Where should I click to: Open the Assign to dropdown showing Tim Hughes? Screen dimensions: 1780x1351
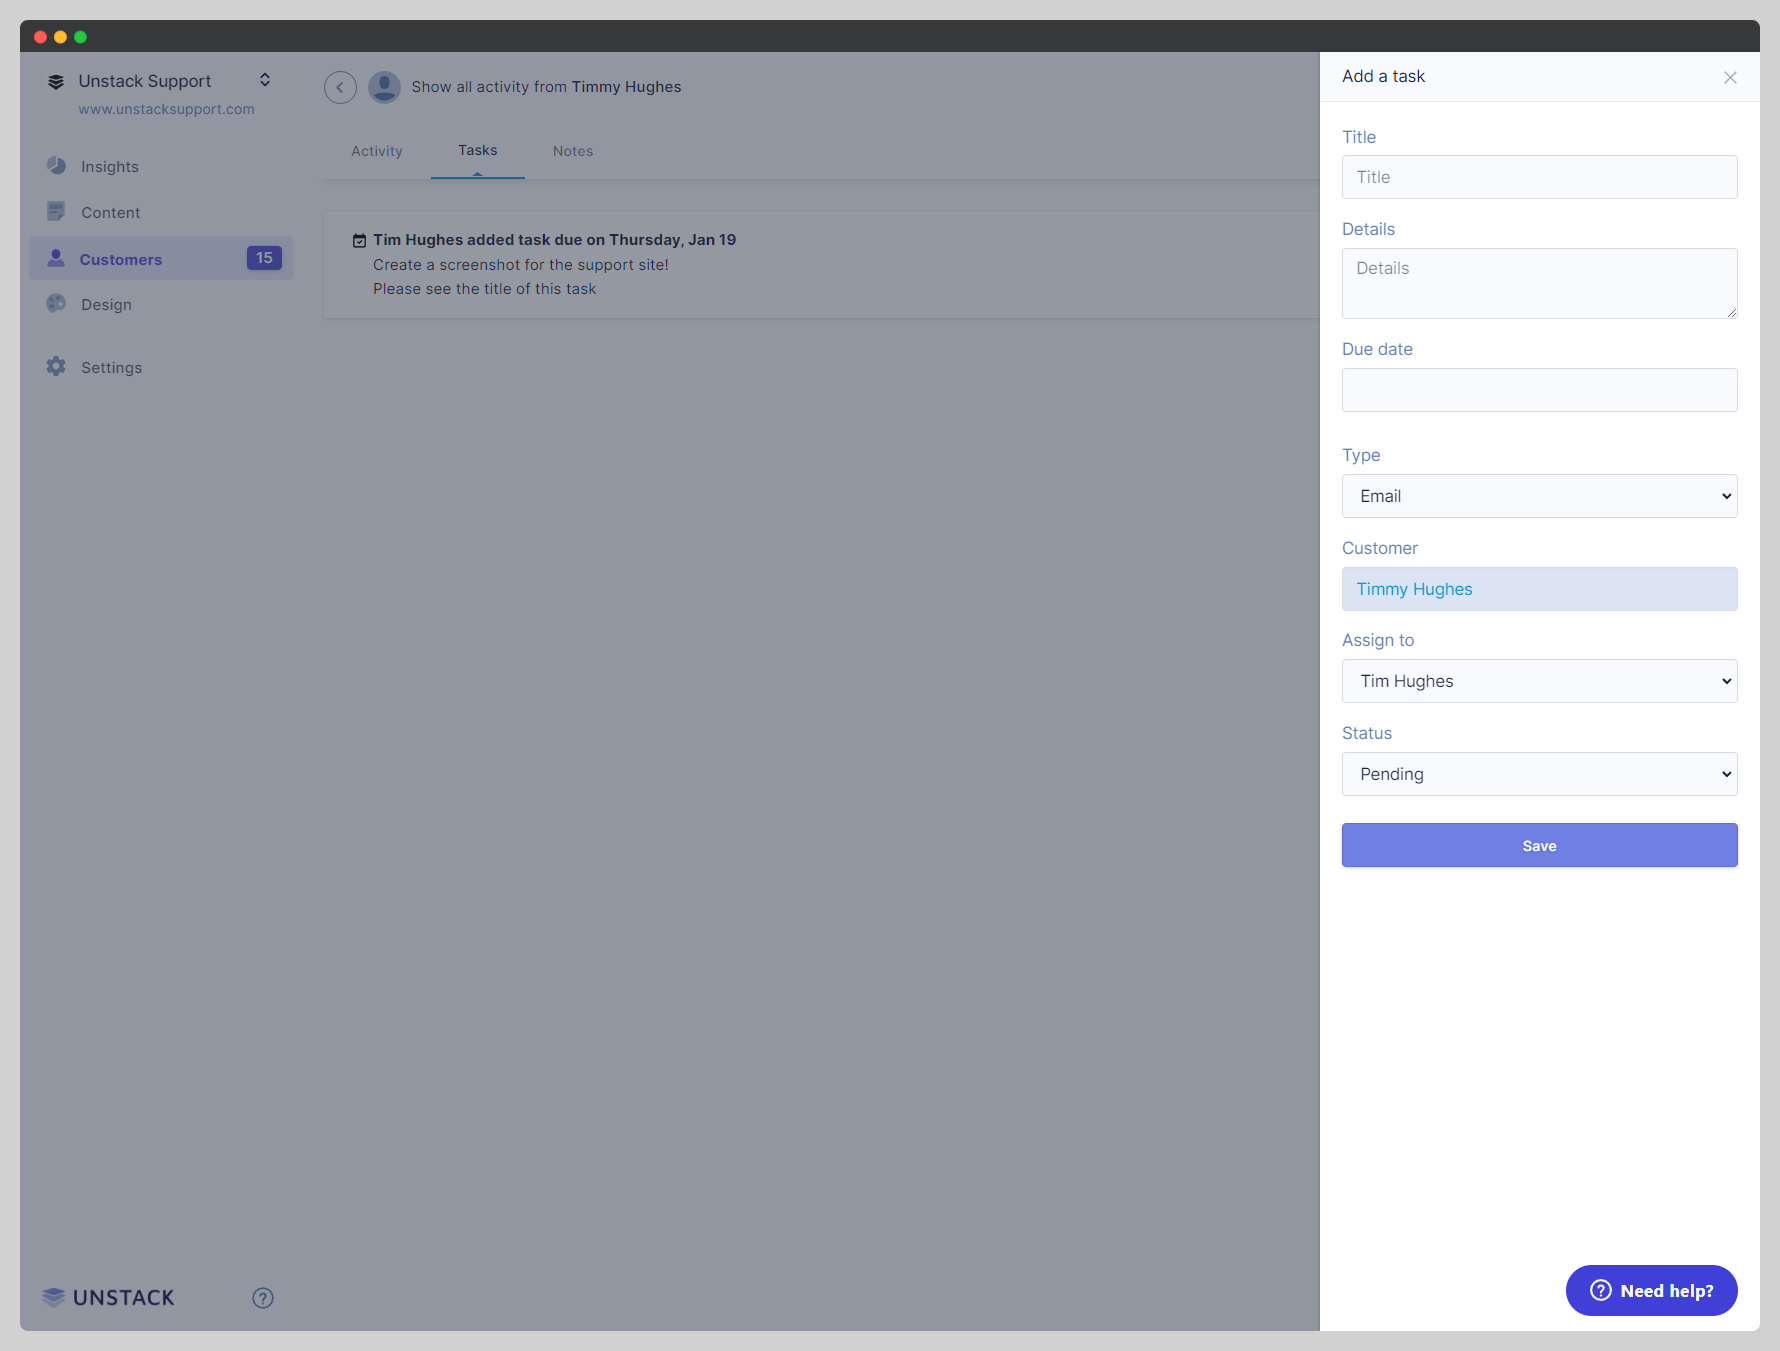click(1538, 681)
